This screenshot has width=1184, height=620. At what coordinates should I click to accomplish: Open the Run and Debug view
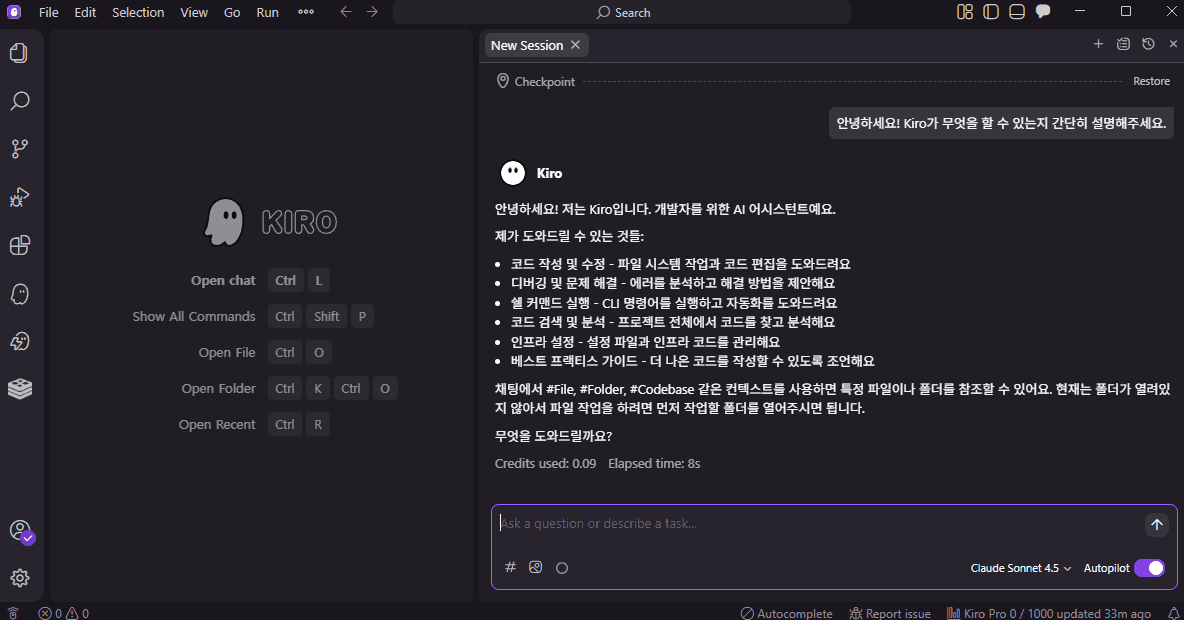[x=19, y=197]
